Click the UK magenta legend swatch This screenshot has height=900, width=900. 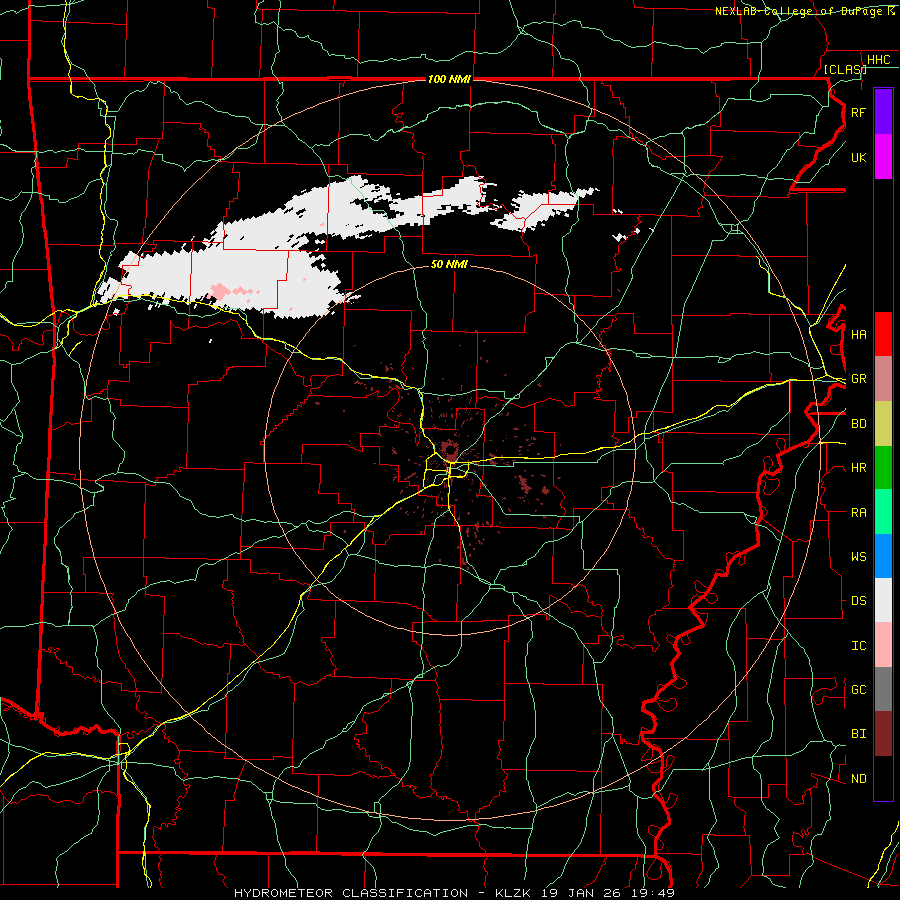coord(883,157)
